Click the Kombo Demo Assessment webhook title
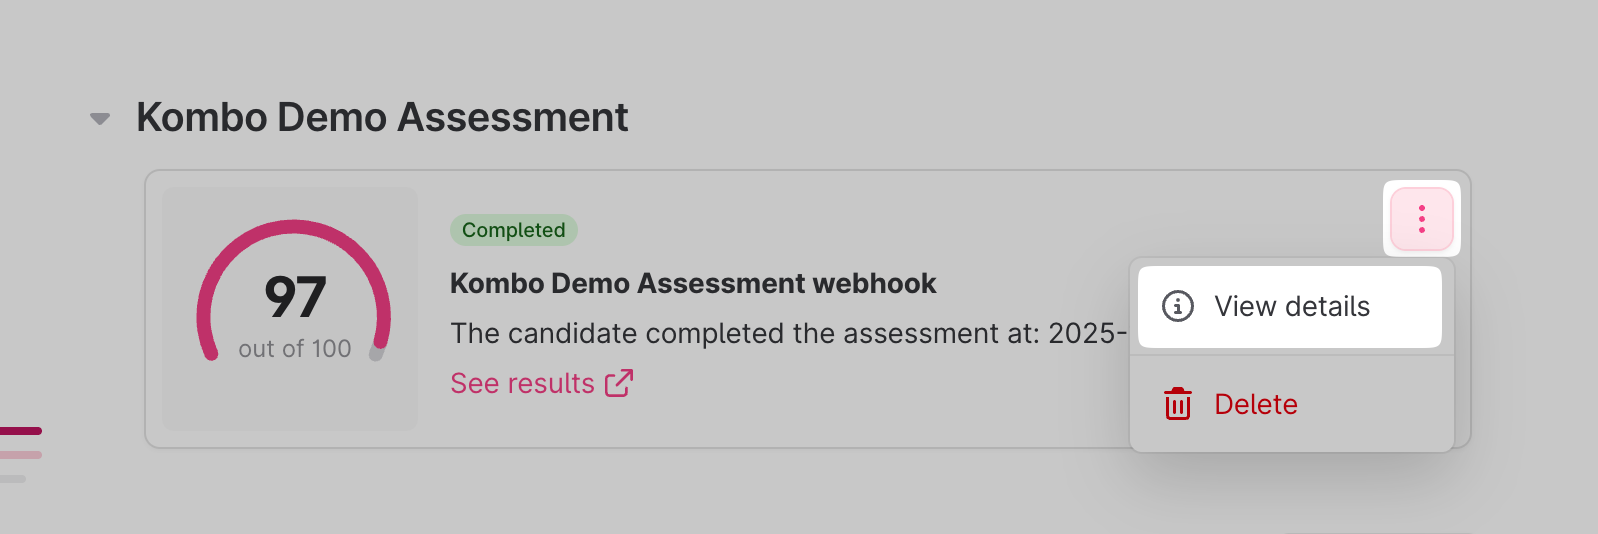 pos(692,284)
